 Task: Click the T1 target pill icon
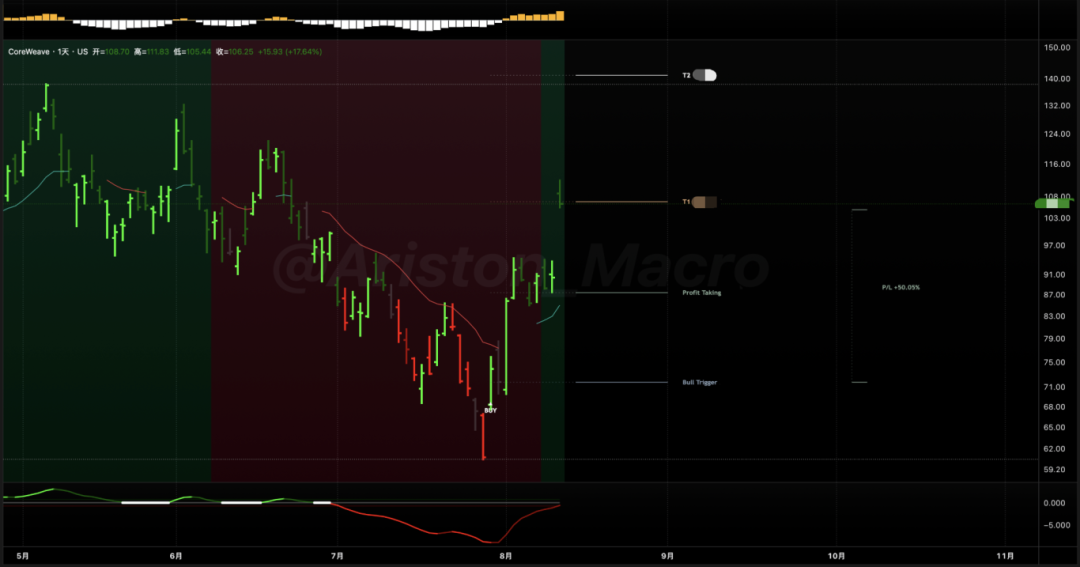[x=705, y=202]
